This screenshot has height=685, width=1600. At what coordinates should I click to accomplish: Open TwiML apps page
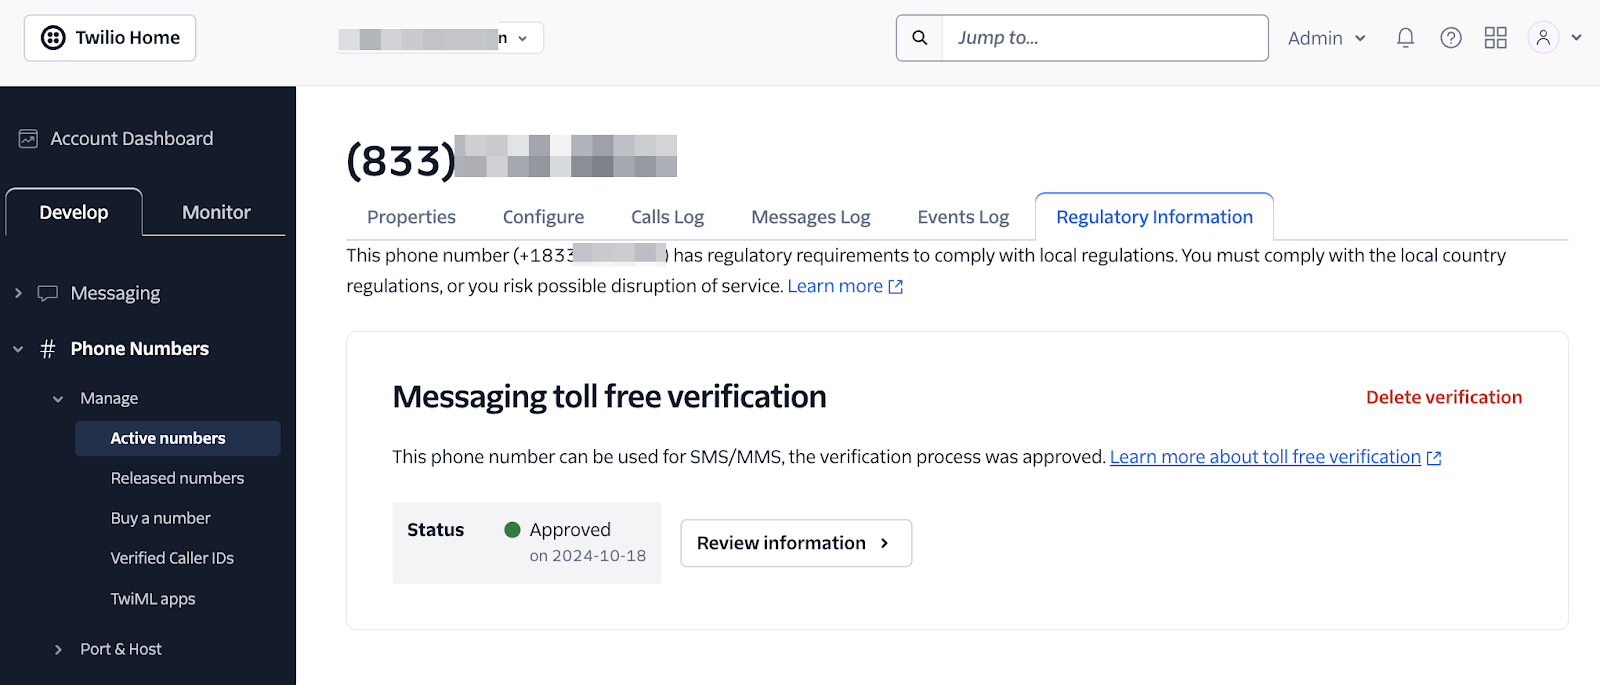(153, 599)
